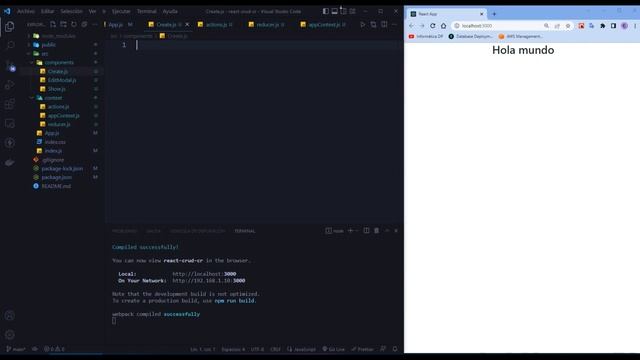Open EditModal.js in the file tree
This screenshot has width=640, height=360.
tap(62, 80)
